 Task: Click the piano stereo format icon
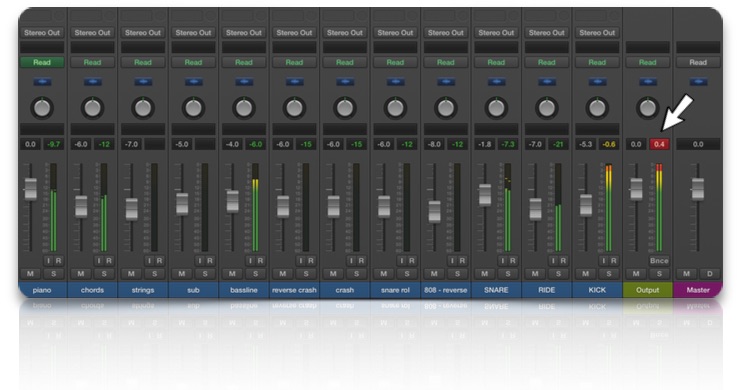tap(42, 82)
